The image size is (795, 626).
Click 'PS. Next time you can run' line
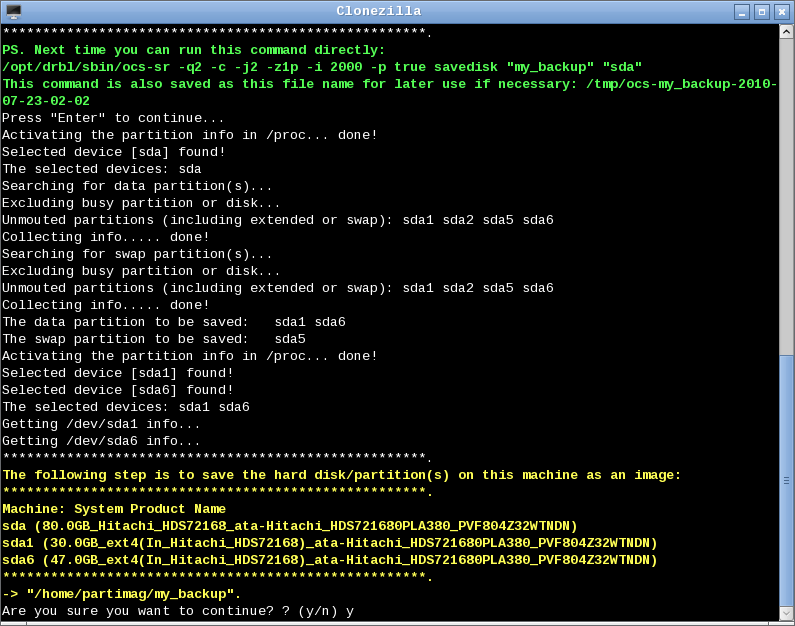(x=194, y=50)
